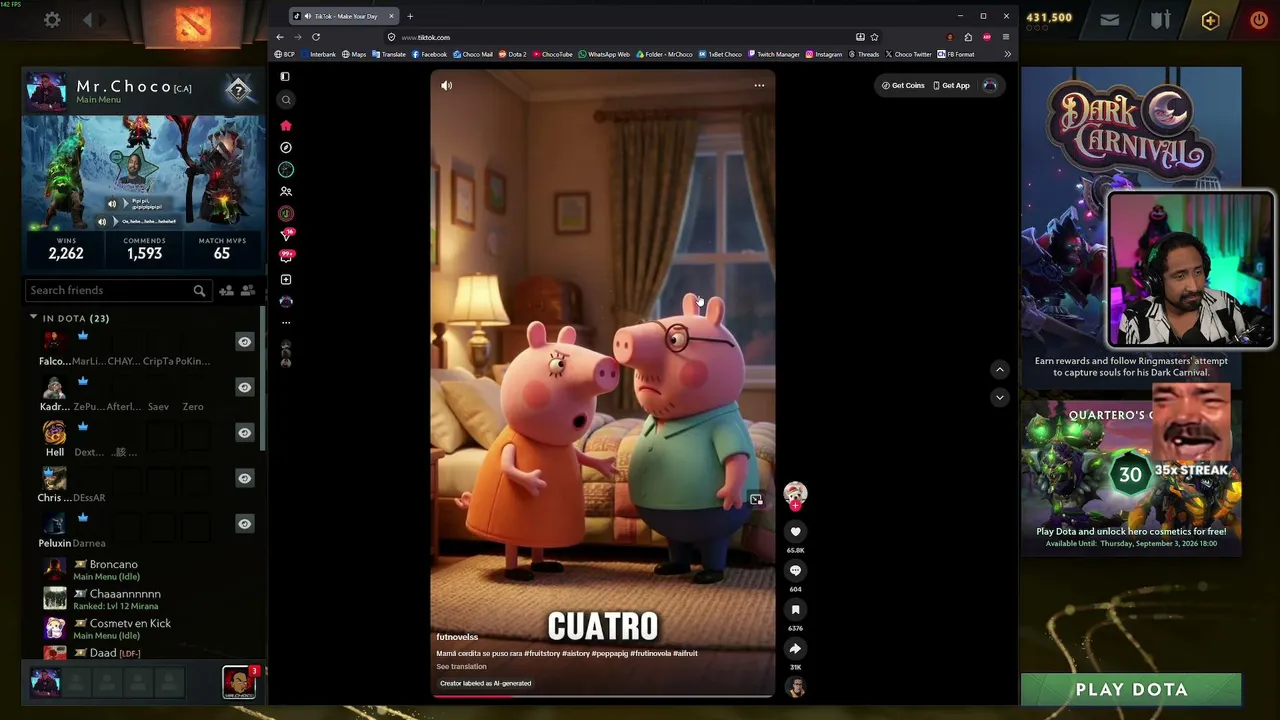The height and width of the screenshot is (720, 1280).
Task: Open the futnovelss creator profile link
Action: pyautogui.click(x=457, y=637)
